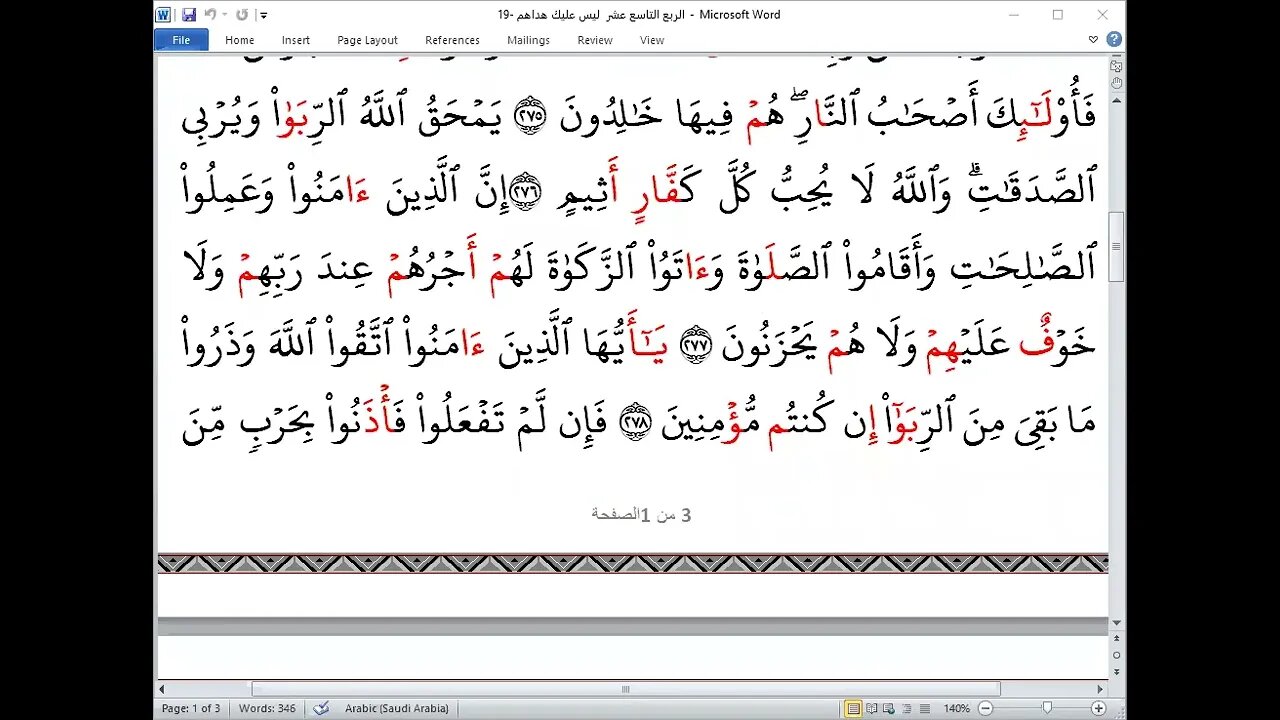Expand Customize Quick Access Toolbar menu
The height and width of the screenshot is (720, 1280).
click(x=263, y=15)
